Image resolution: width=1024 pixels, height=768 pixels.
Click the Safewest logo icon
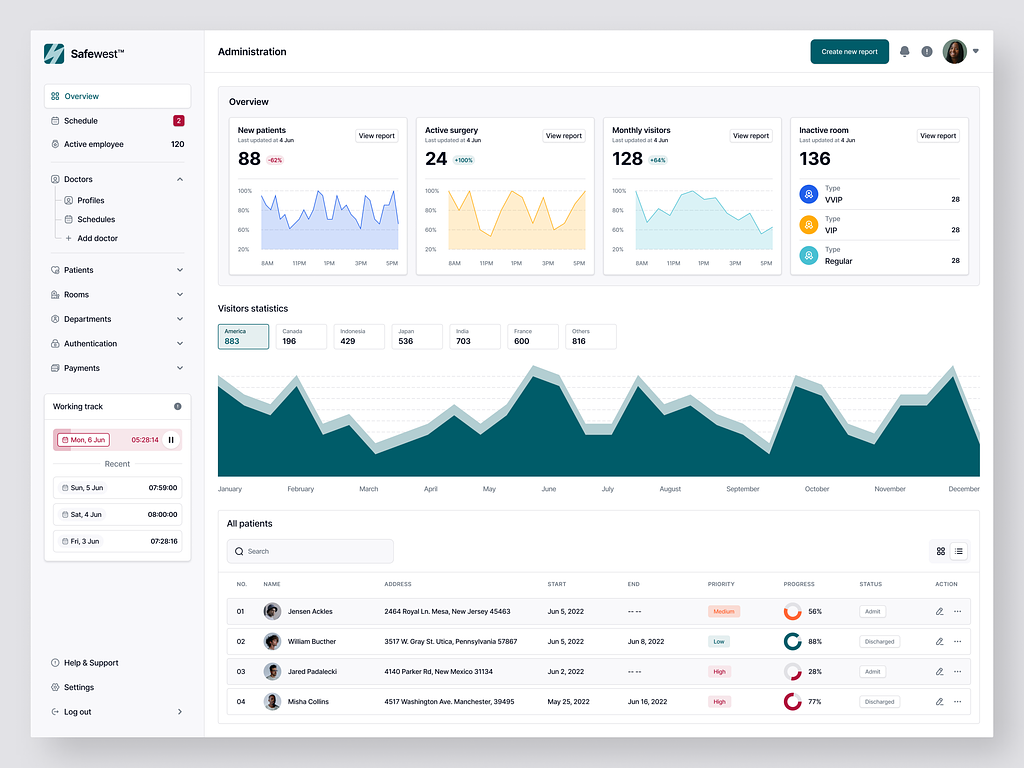click(x=54, y=54)
